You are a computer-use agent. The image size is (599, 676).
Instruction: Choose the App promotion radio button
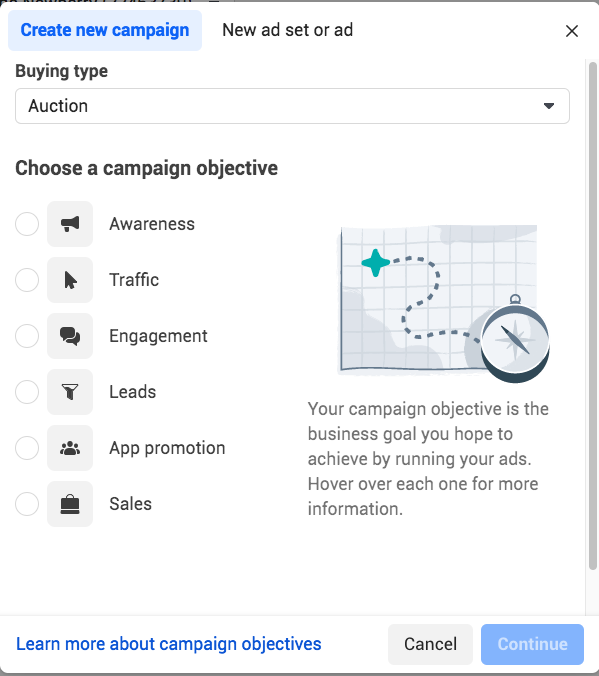27,448
